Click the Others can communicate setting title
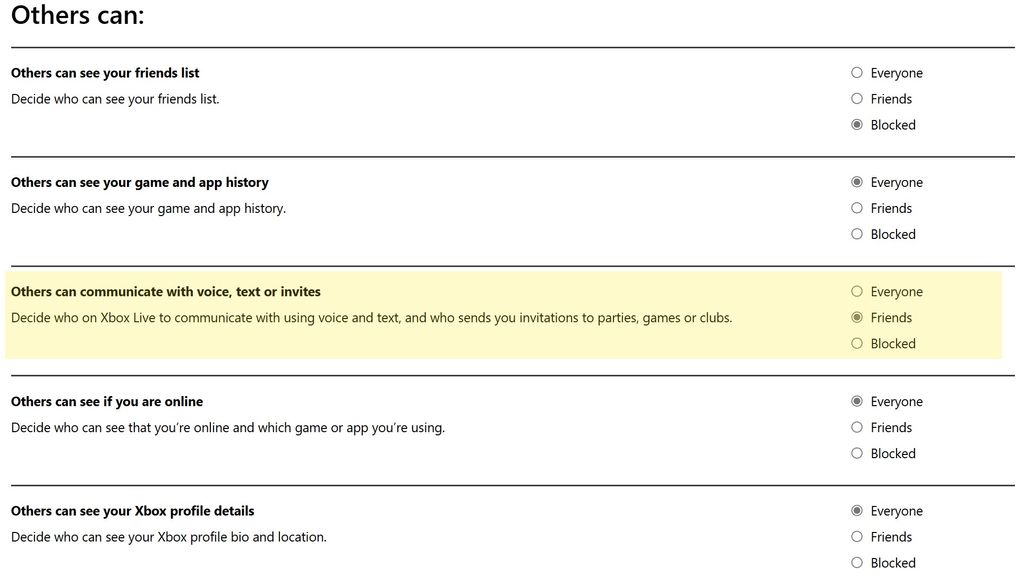This screenshot has height=584, width=1024. click(x=165, y=291)
